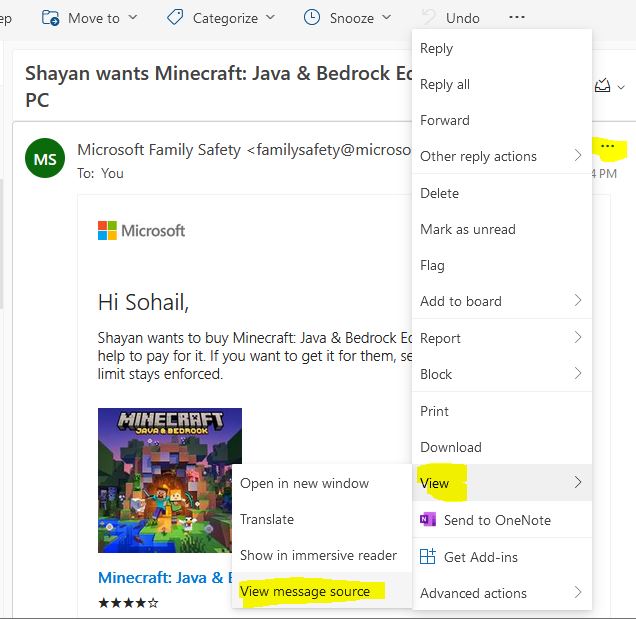Open the View submenu entry
This screenshot has height=619, width=636.
502,483
